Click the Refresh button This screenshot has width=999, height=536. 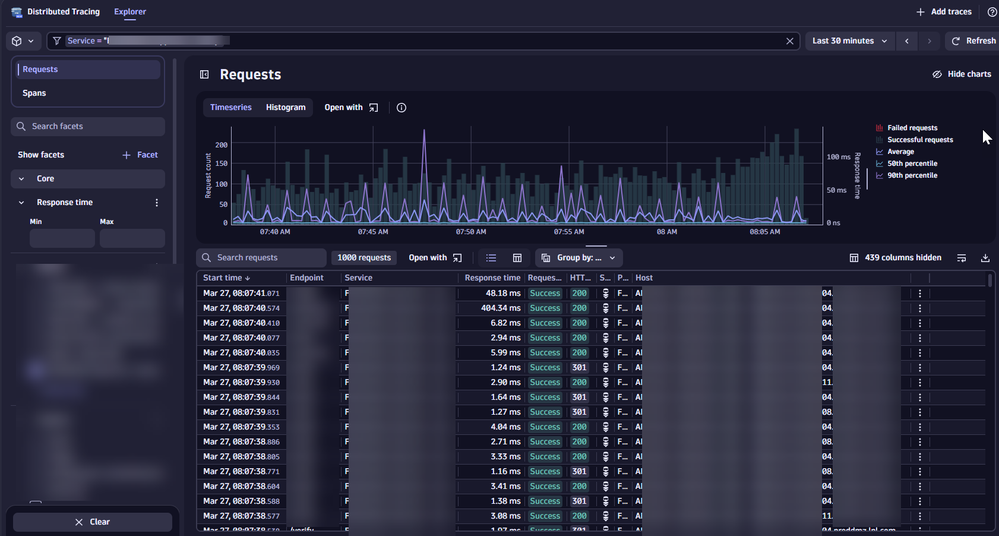click(972, 41)
